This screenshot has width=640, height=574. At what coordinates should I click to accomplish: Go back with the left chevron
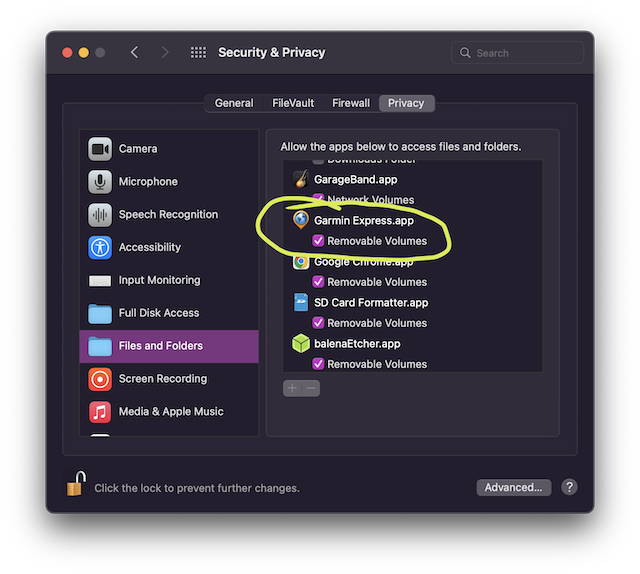135,52
